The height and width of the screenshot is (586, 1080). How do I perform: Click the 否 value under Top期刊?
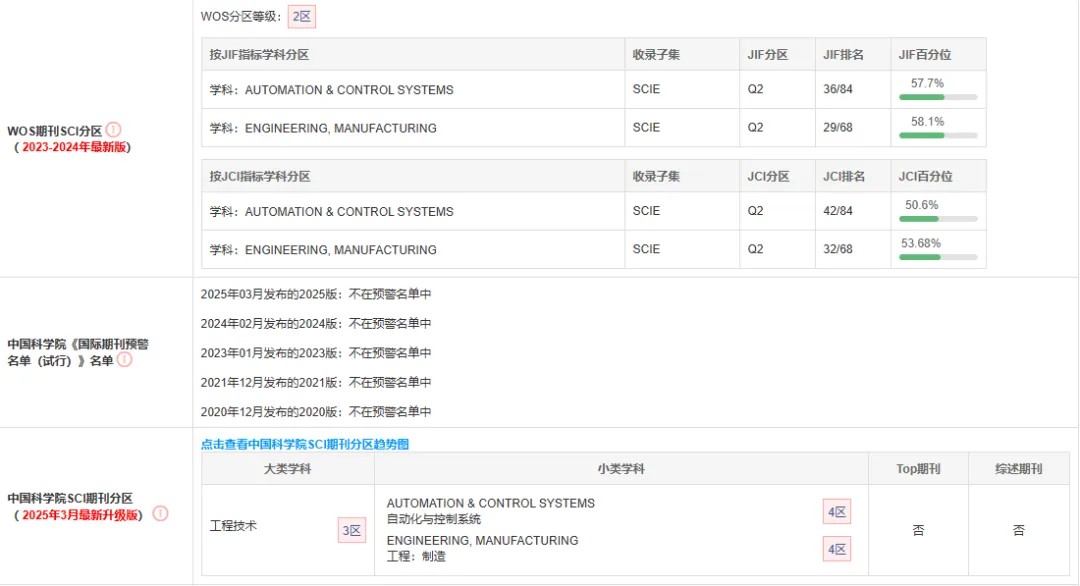[918, 530]
